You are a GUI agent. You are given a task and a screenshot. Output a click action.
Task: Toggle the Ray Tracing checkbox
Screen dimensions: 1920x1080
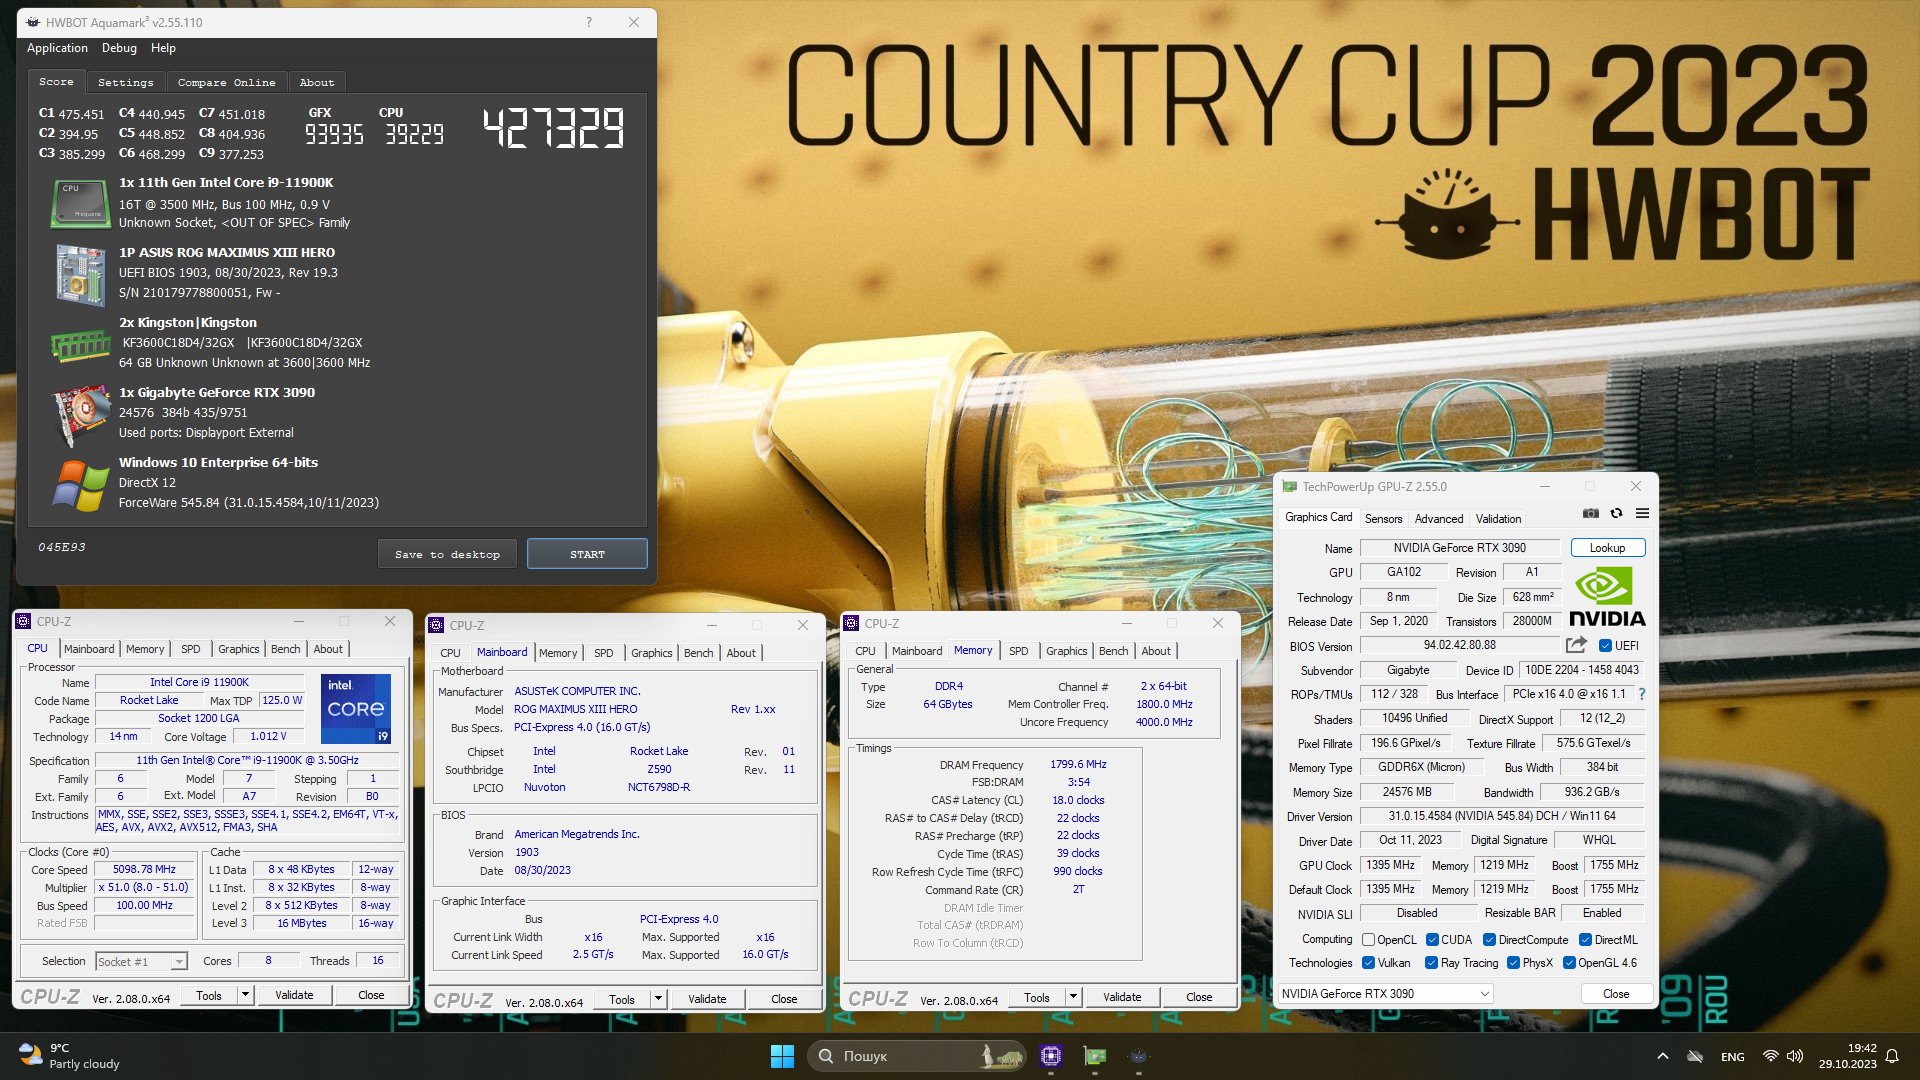coord(1432,963)
